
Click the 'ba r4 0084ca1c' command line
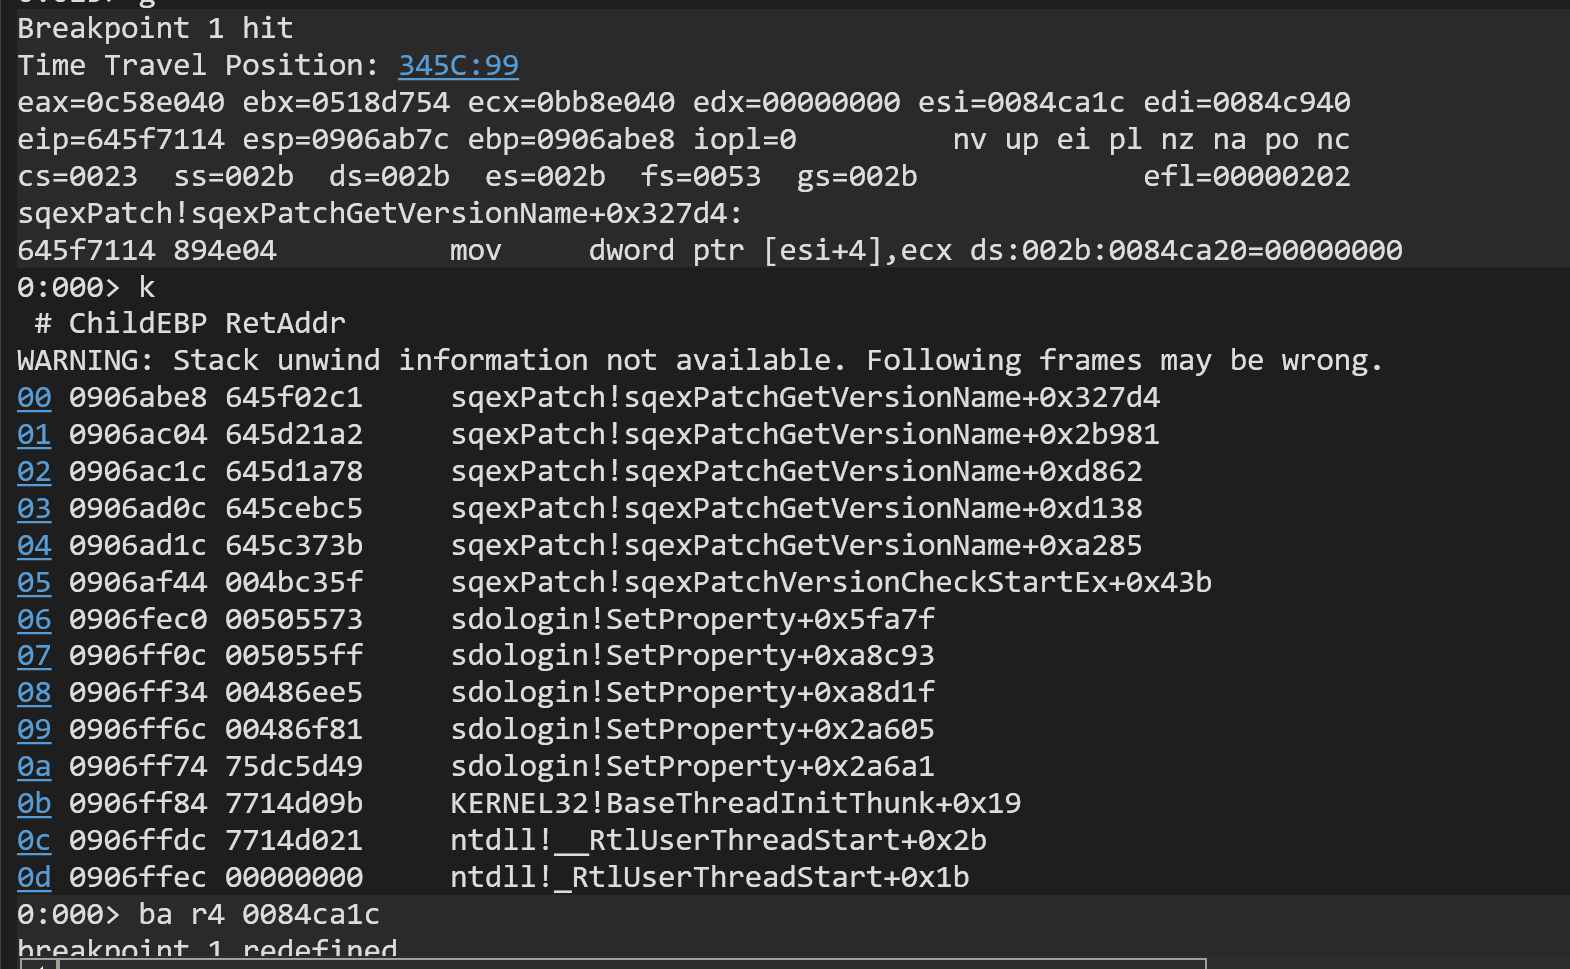[198, 915]
